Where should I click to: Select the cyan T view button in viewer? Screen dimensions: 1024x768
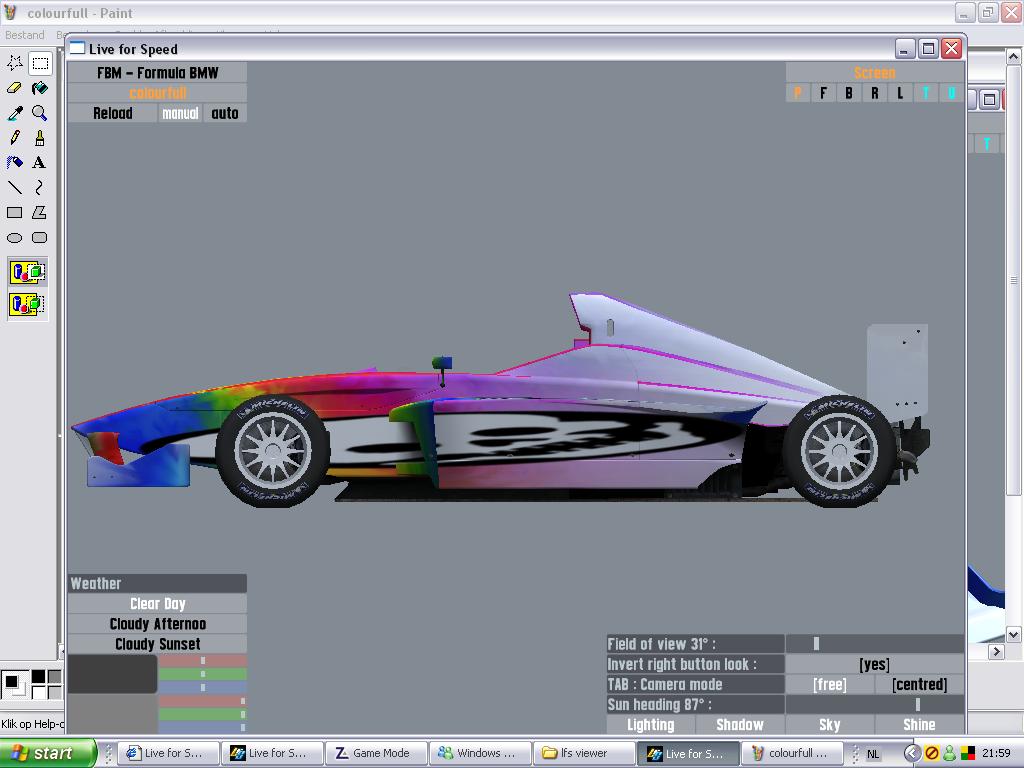pyautogui.click(x=925, y=93)
